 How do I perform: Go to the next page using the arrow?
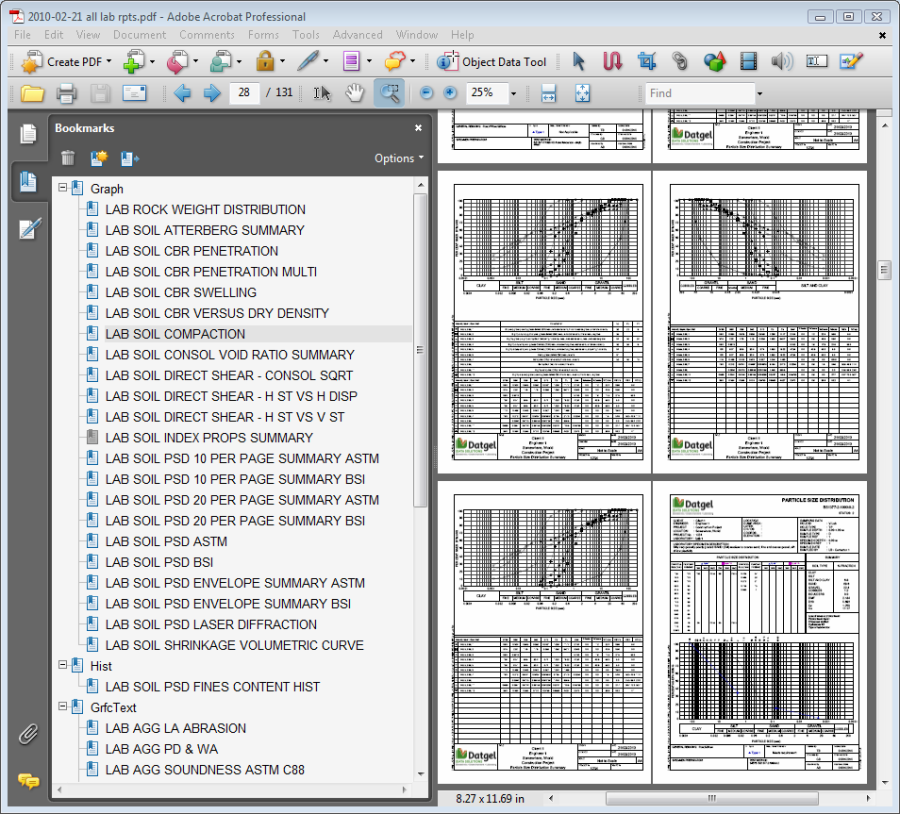pyautogui.click(x=212, y=93)
